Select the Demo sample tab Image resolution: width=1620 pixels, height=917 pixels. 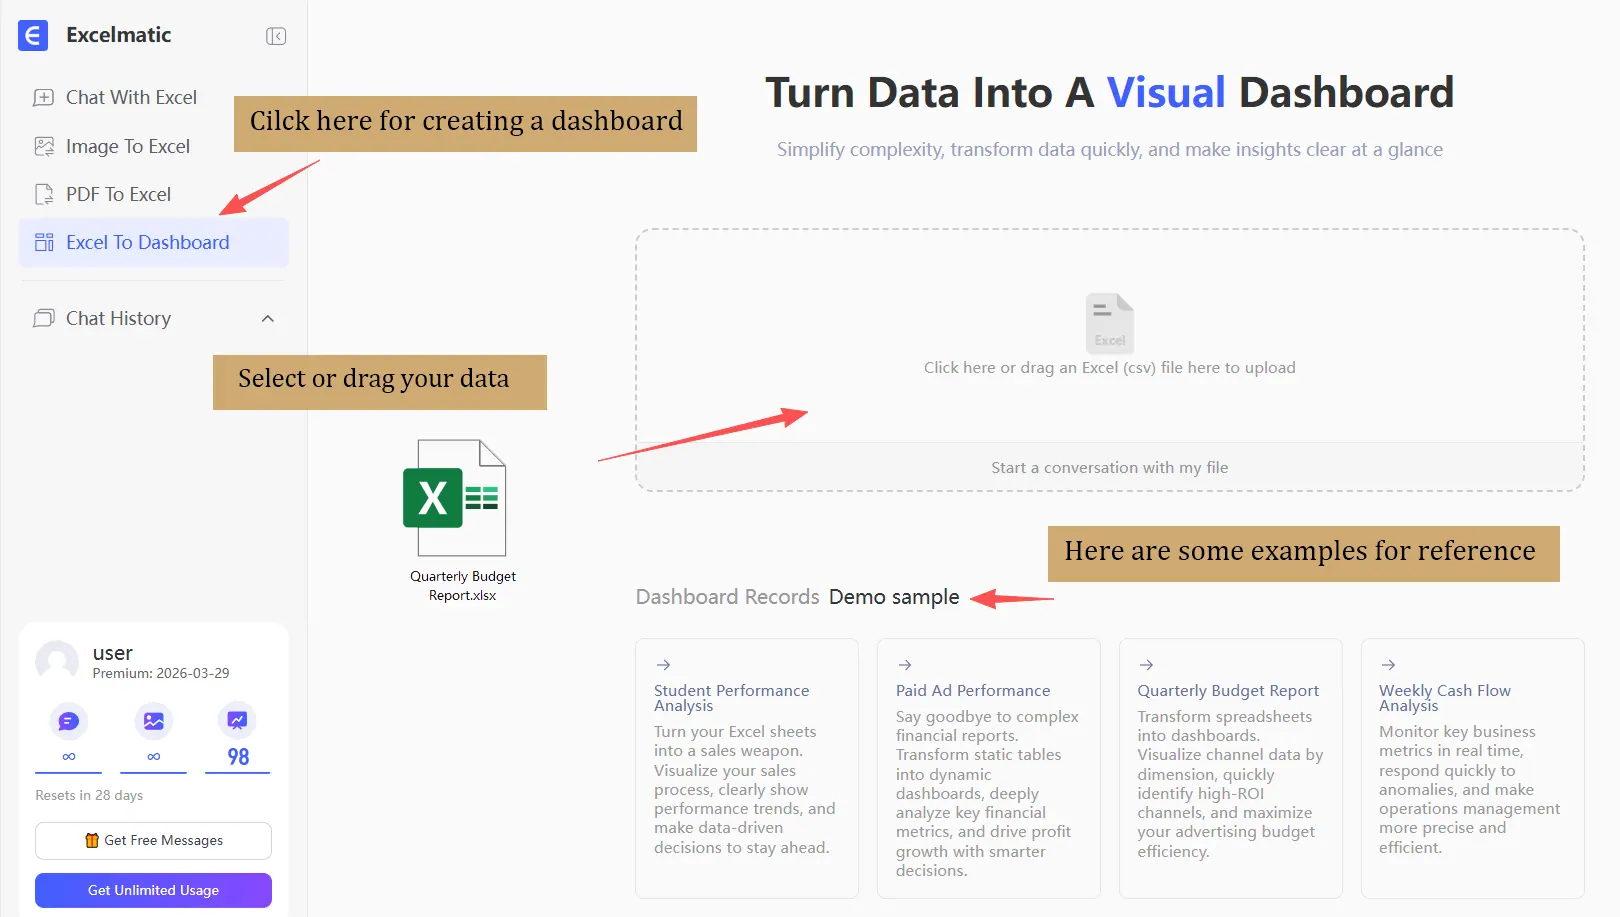coord(893,596)
